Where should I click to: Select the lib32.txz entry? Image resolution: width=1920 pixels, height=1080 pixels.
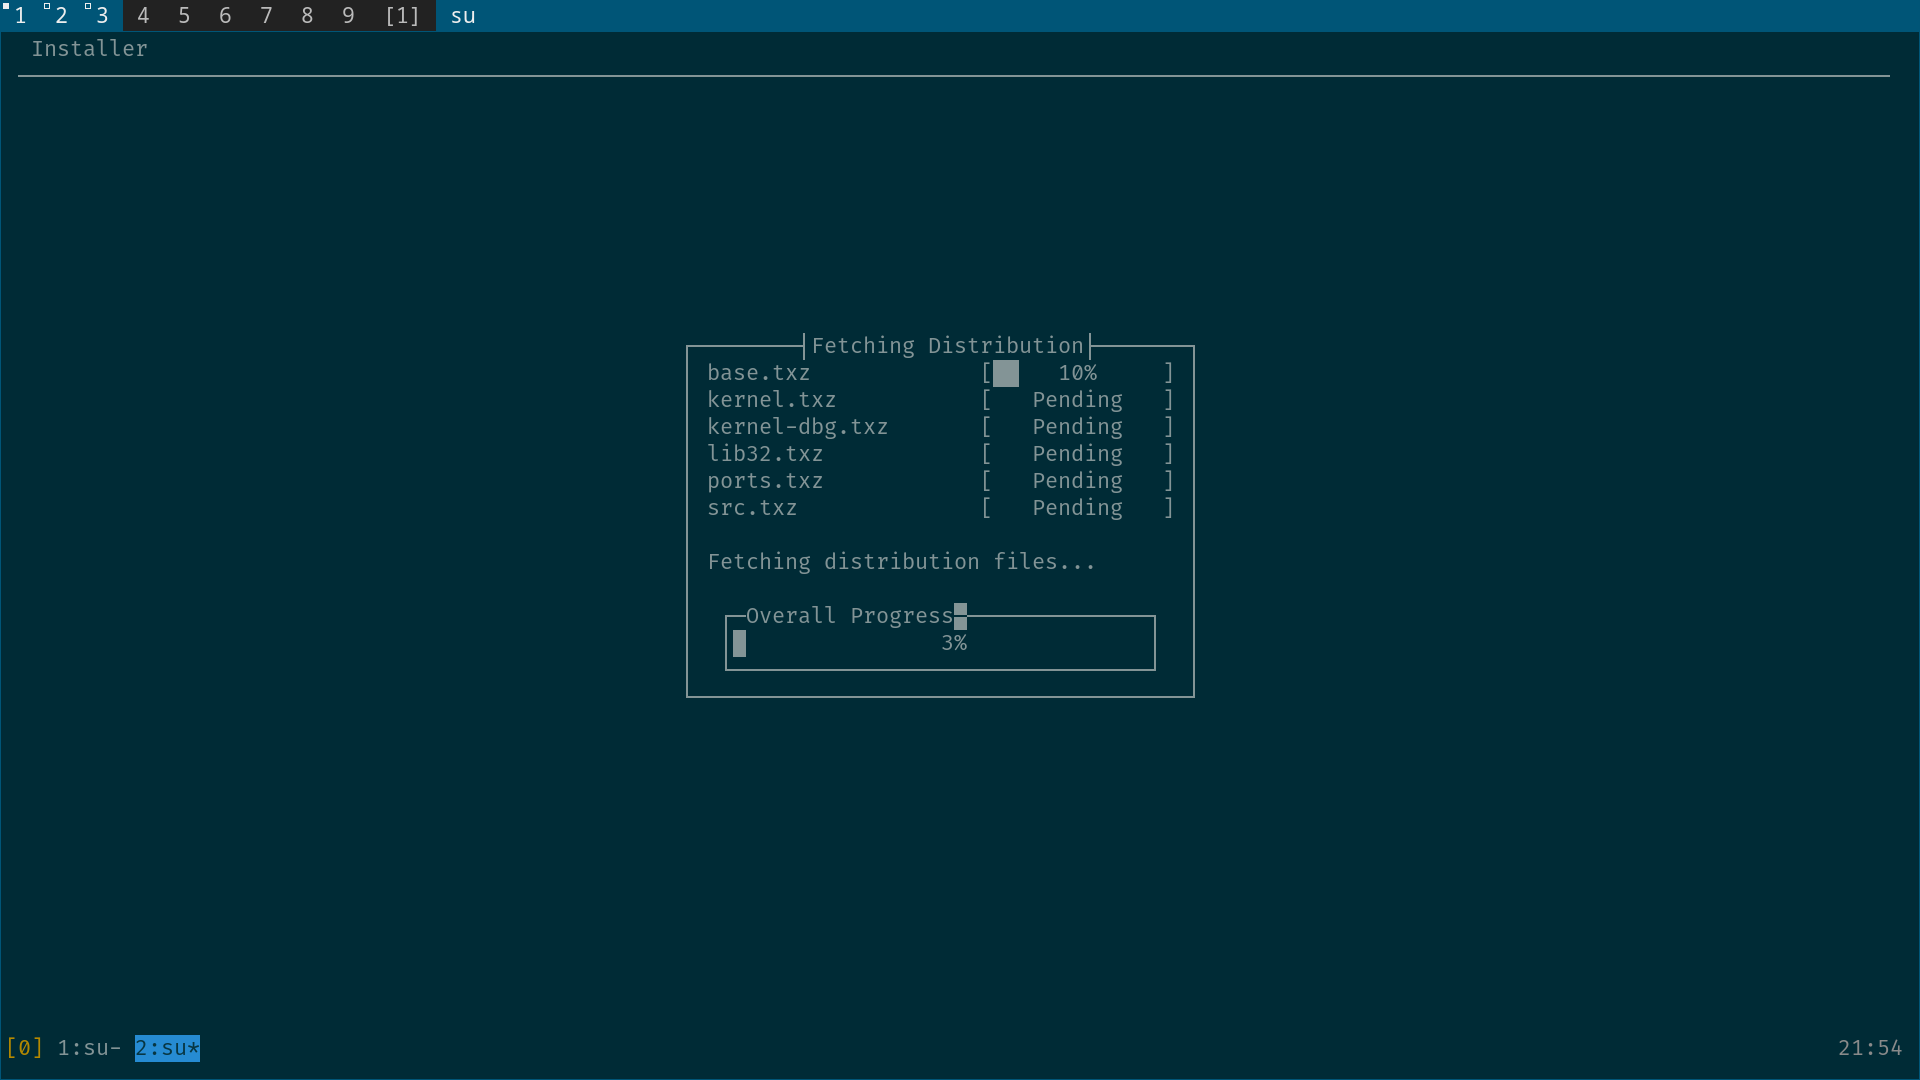tap(765, 454)
